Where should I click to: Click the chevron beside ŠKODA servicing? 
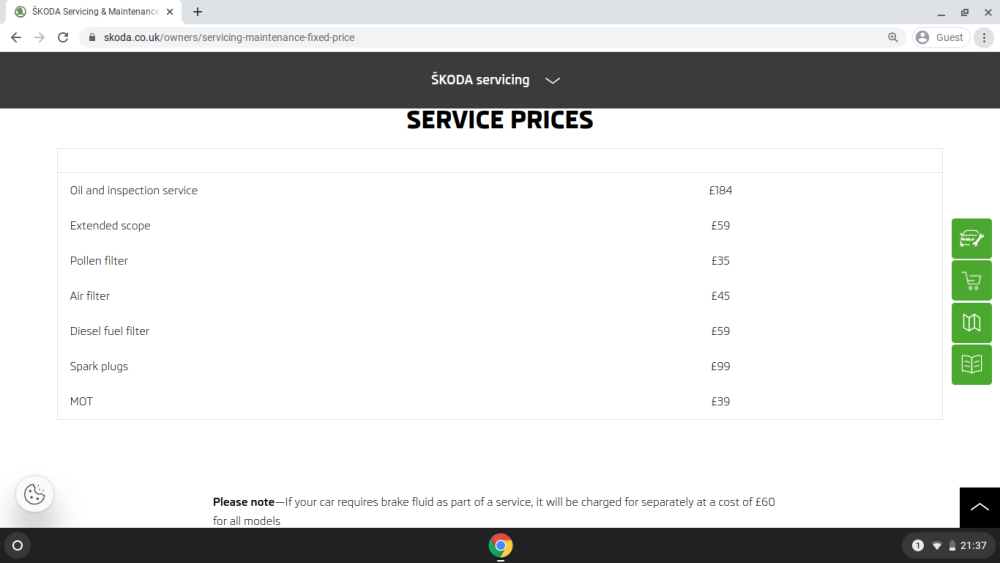click(x=552, y=80)
